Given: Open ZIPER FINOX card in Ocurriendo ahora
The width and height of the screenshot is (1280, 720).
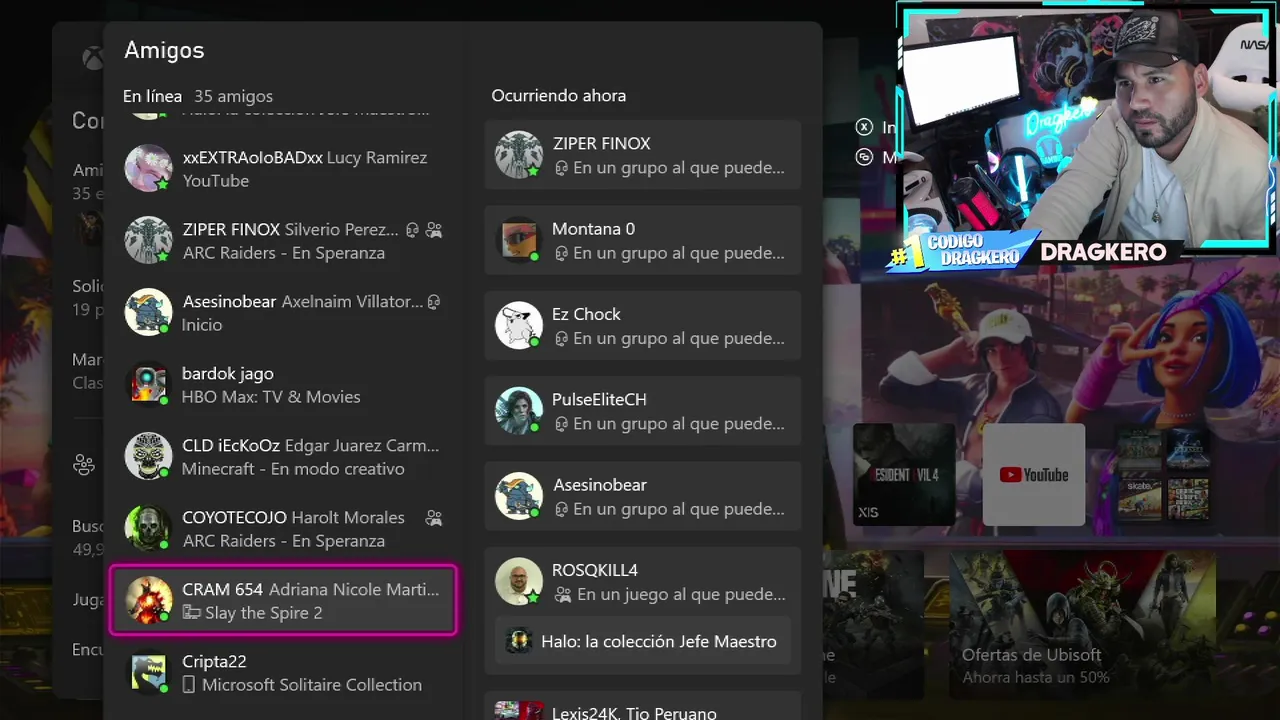Looking at the screenshot, I should [x=643, y=155].
